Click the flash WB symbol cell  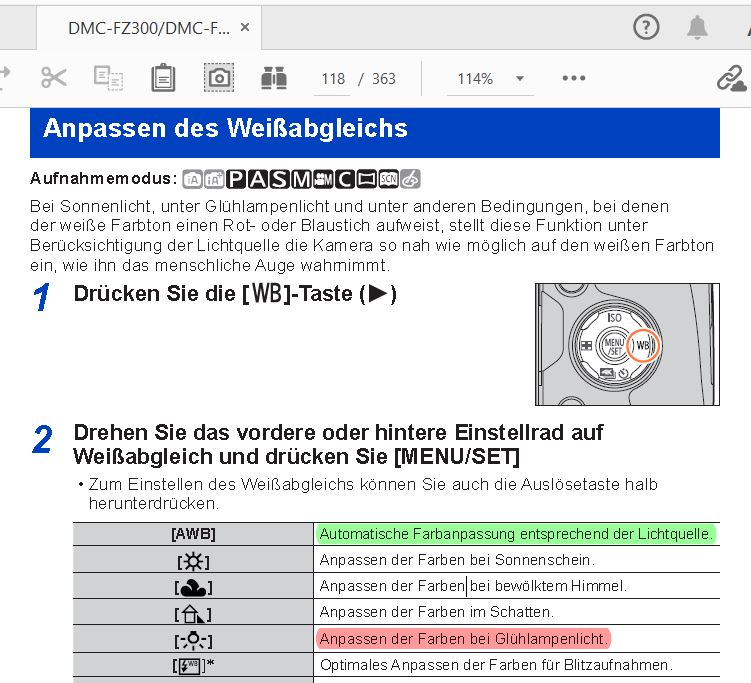pos(193,665)
